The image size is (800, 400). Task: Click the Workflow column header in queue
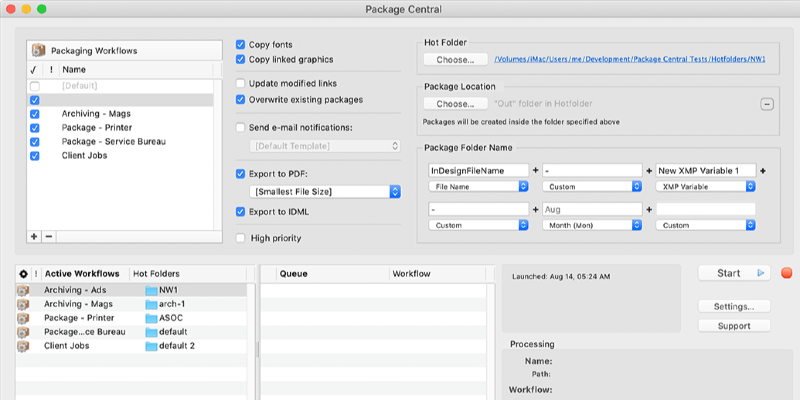(x=439, y=274)
